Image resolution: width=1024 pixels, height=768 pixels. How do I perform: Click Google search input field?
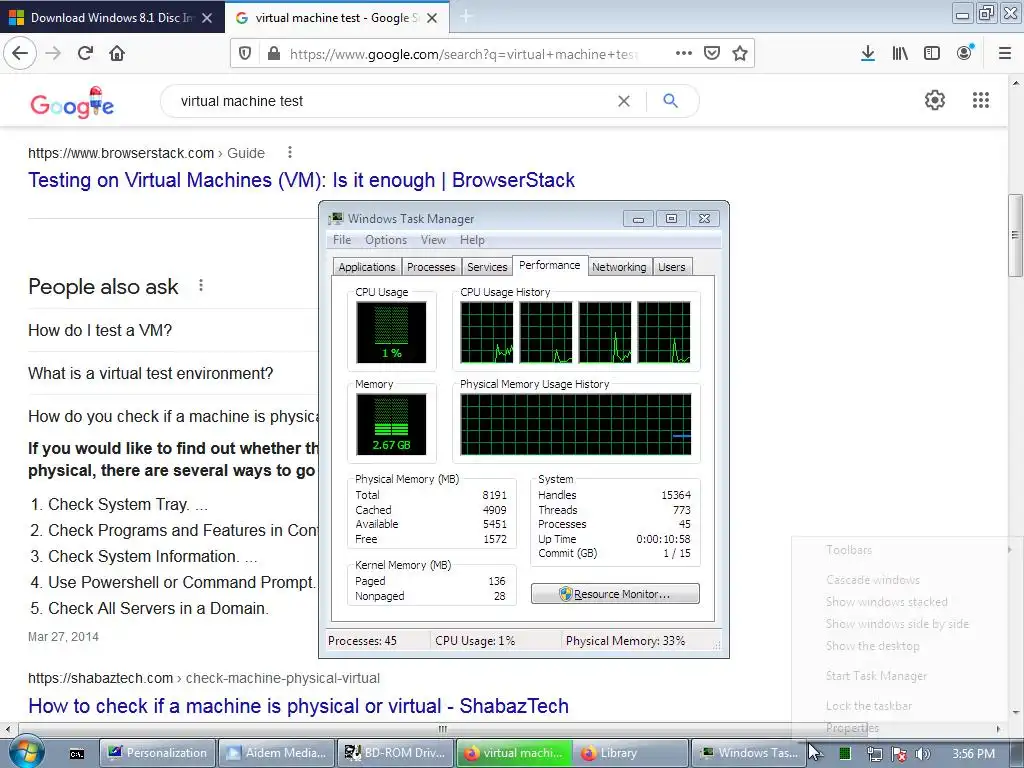(392, 101)
